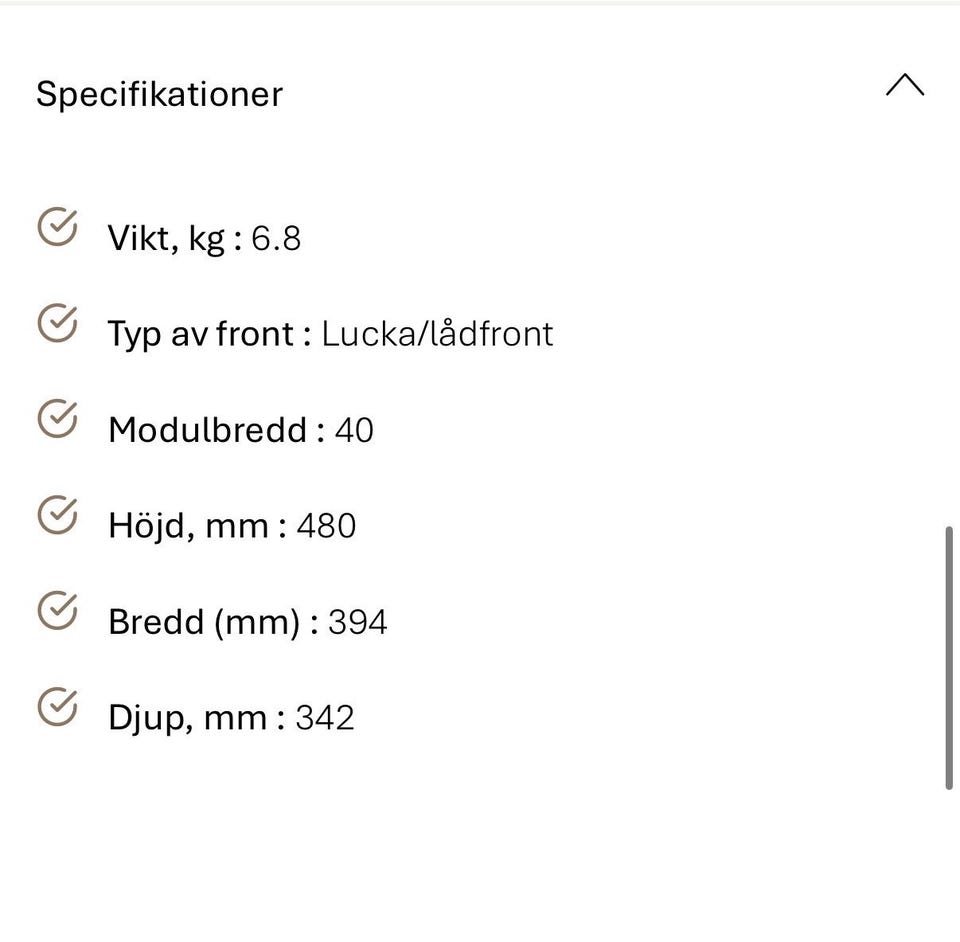Viewport: 960px width, 942px height.
Task: Click the checkmark icon beside Modulbredd
Action: point(58,419)
